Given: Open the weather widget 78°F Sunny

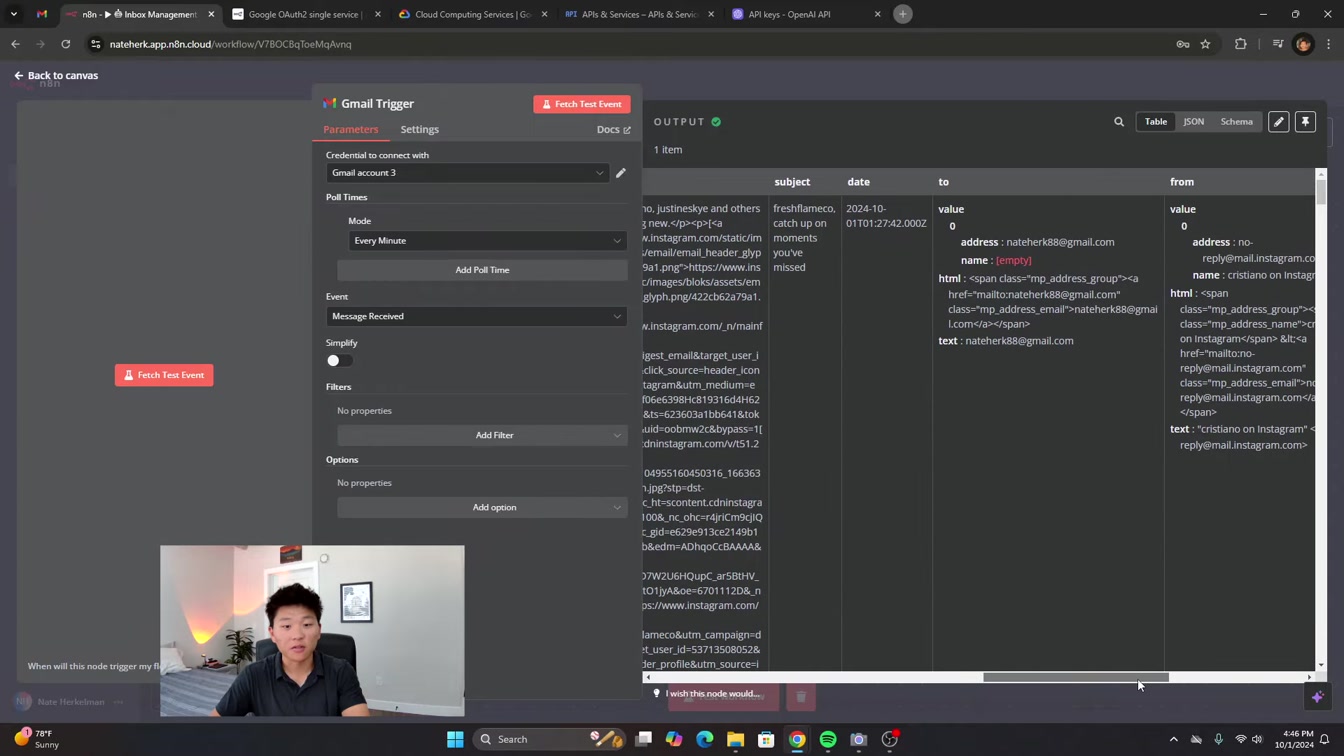Looking at the screenshot, I should tap(36, 739).
